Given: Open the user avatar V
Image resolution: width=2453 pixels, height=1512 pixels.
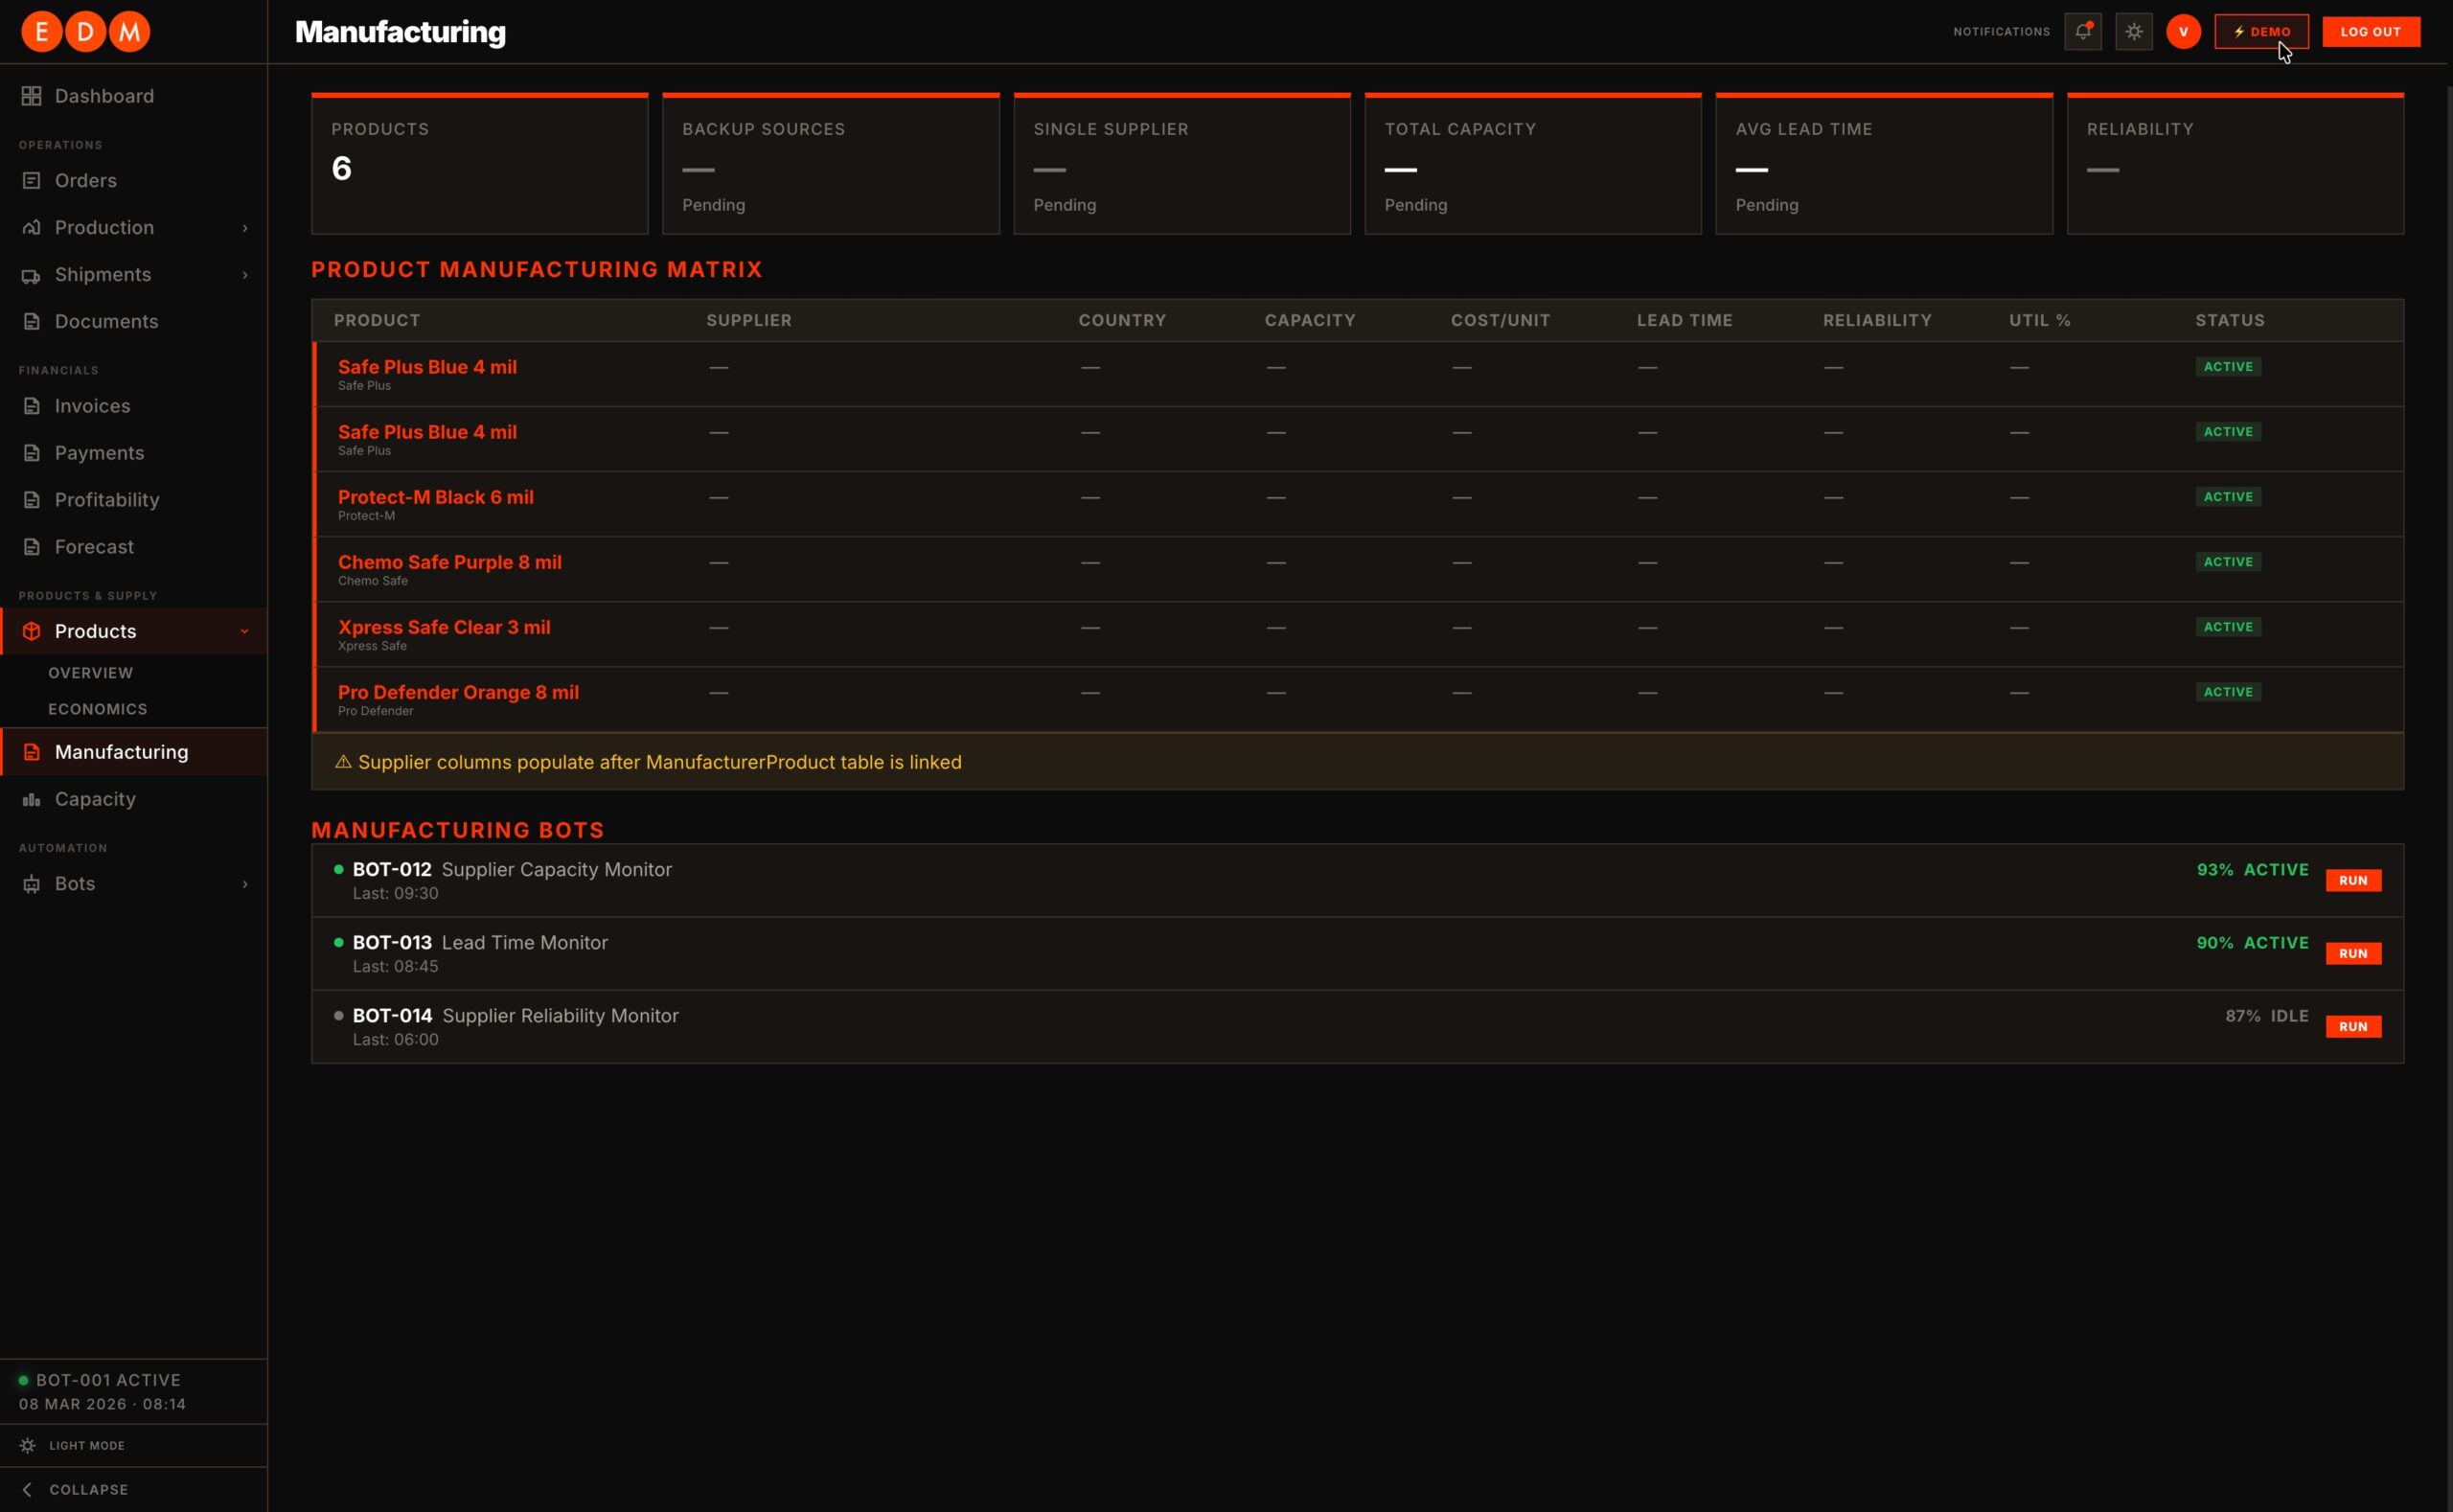Looking at the screenshot, I should point(2184,32).
